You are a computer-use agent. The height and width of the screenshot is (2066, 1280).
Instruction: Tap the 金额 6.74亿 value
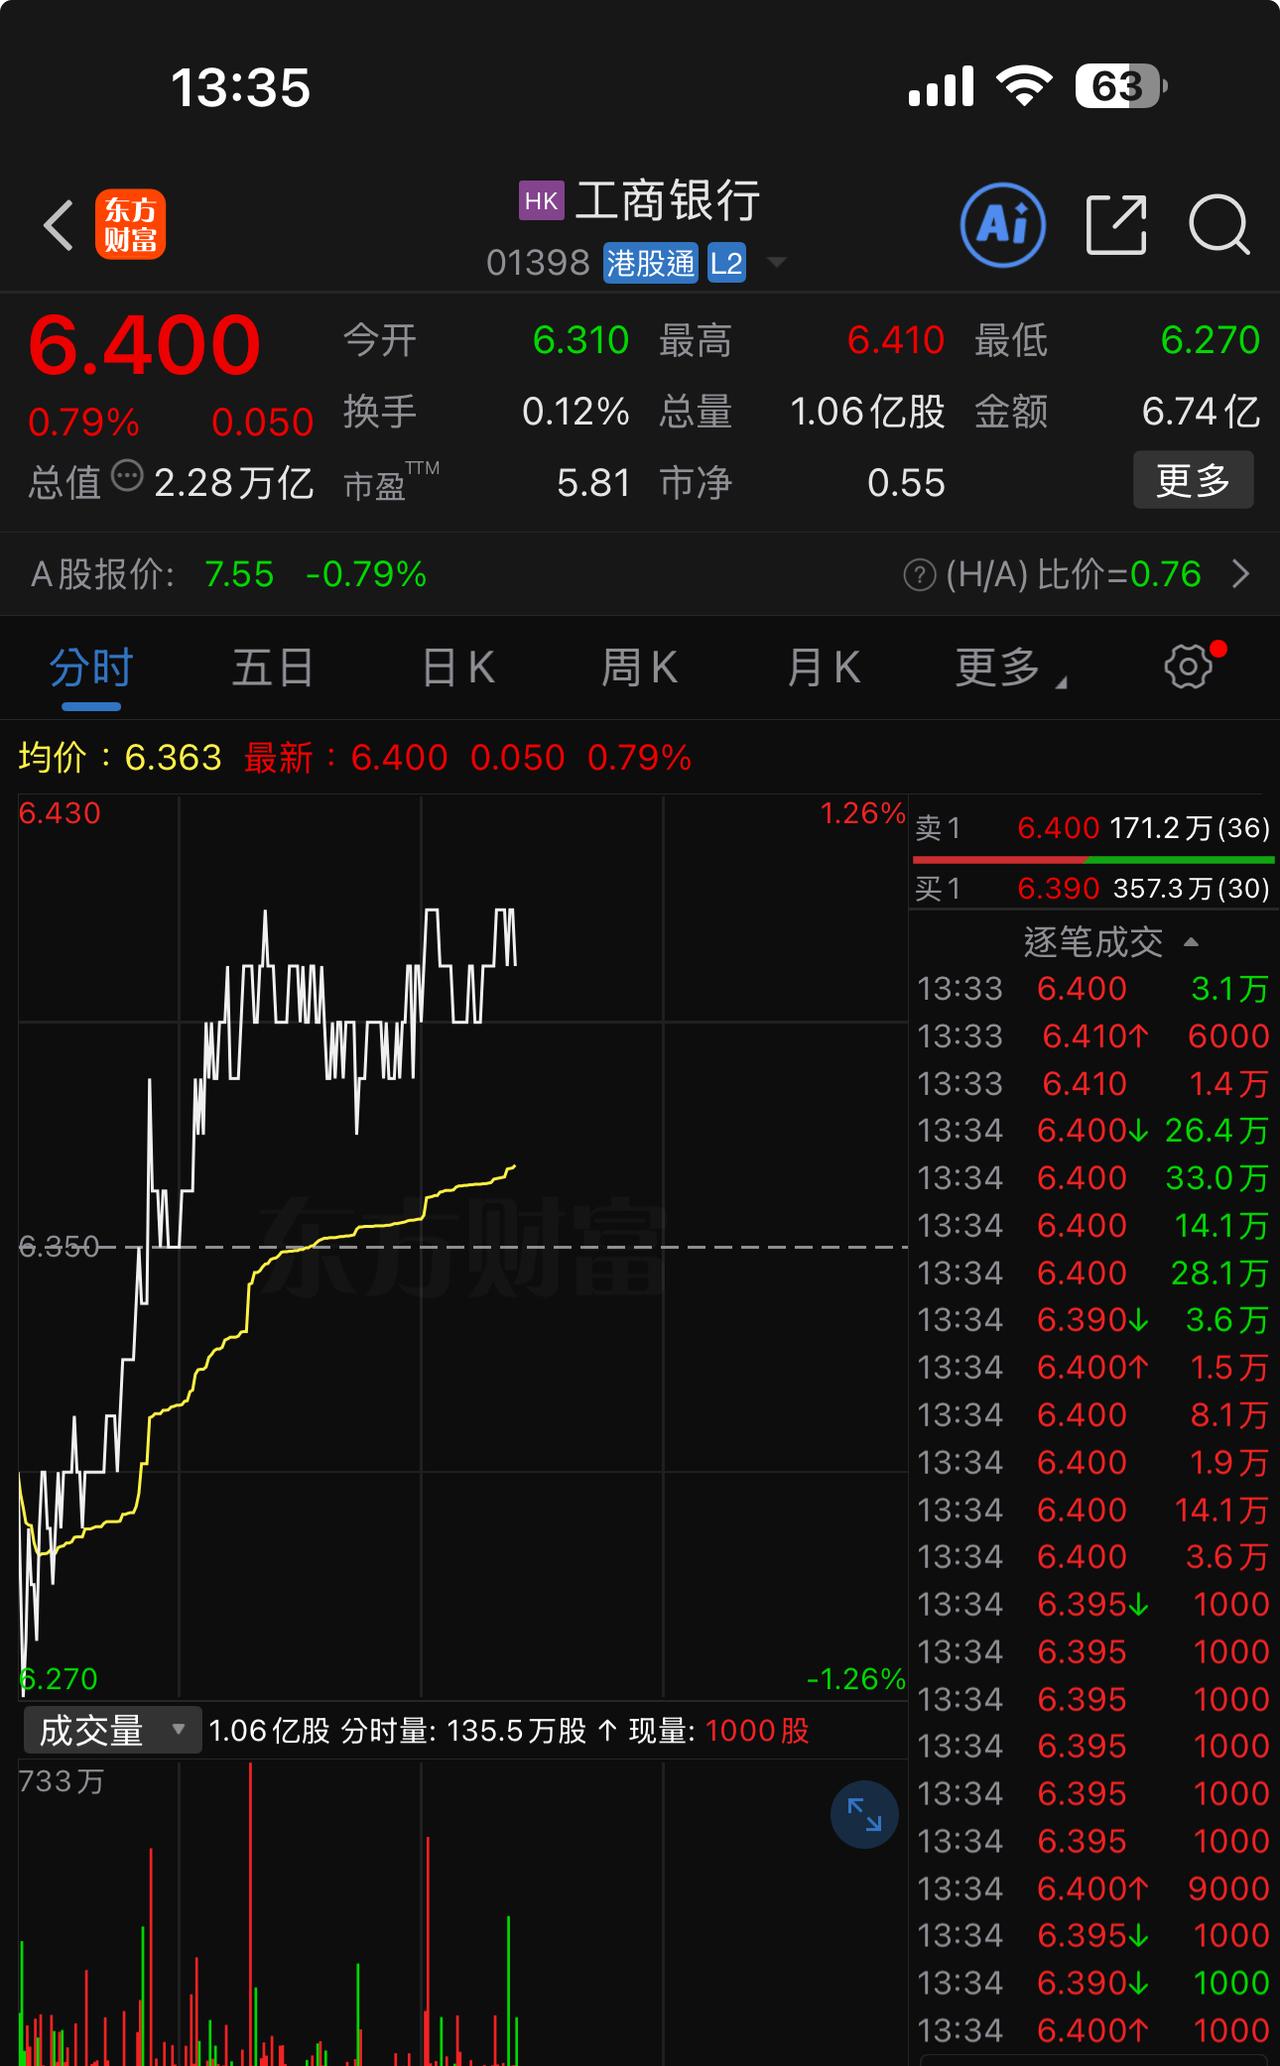1201,412
